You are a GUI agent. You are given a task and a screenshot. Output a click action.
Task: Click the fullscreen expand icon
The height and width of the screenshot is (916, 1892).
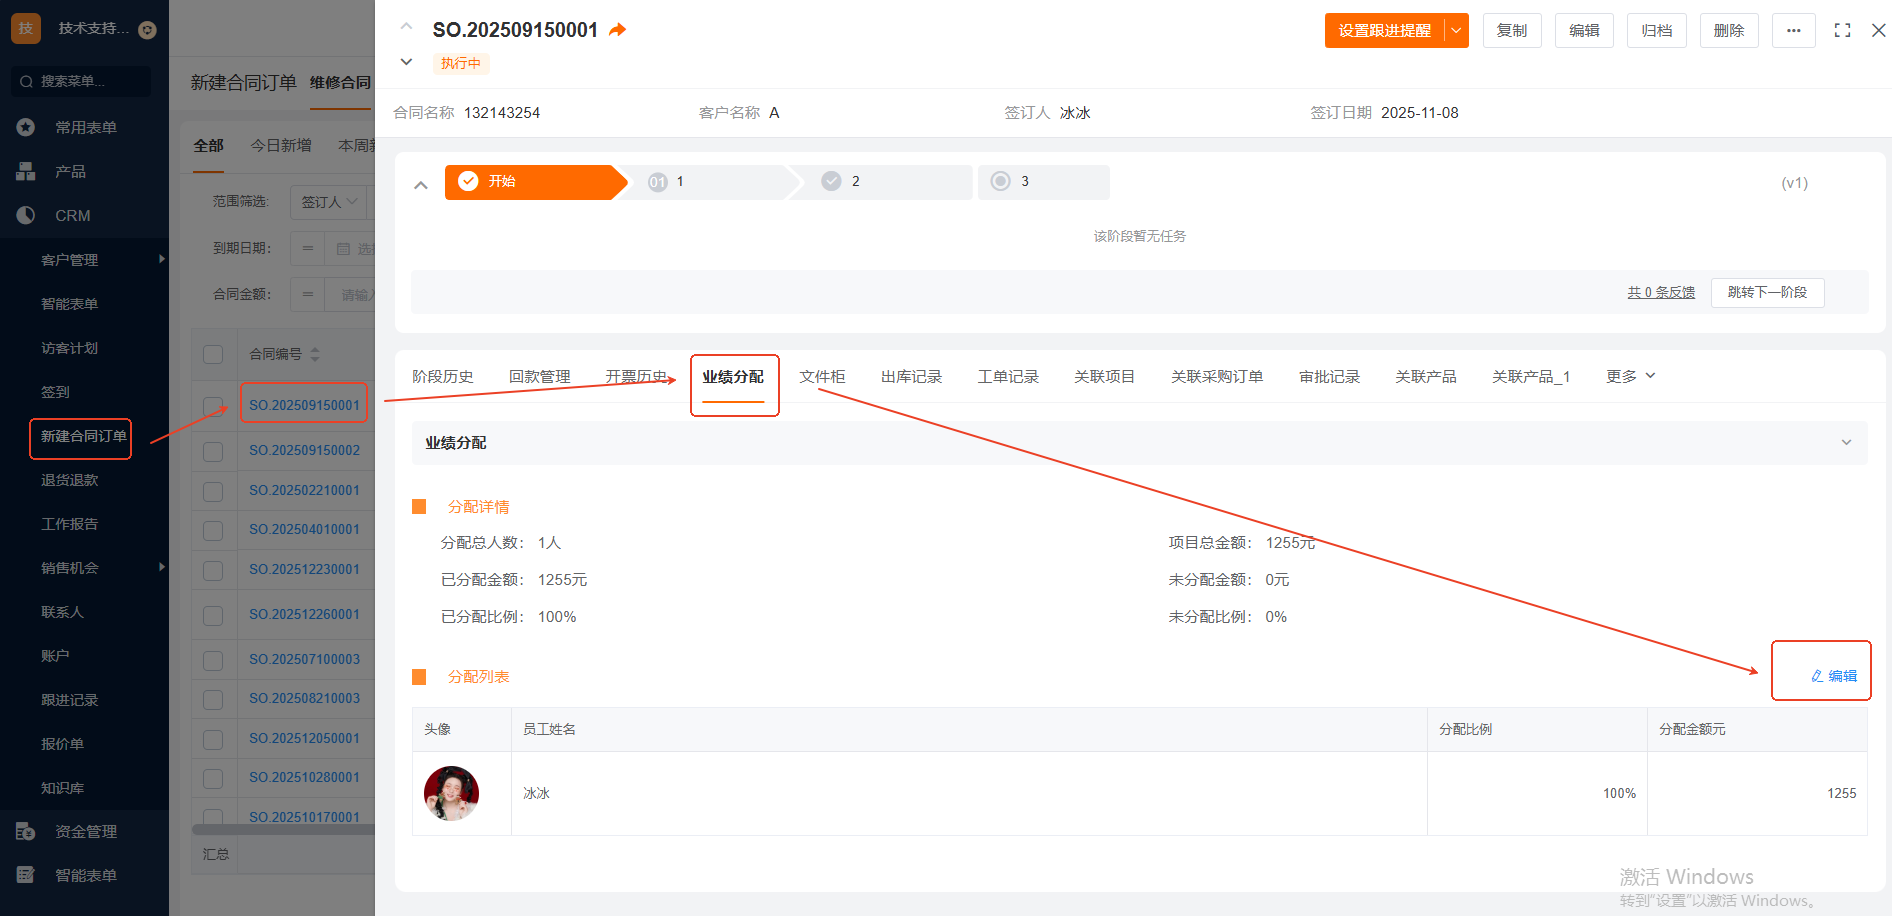coord(1842,31)
